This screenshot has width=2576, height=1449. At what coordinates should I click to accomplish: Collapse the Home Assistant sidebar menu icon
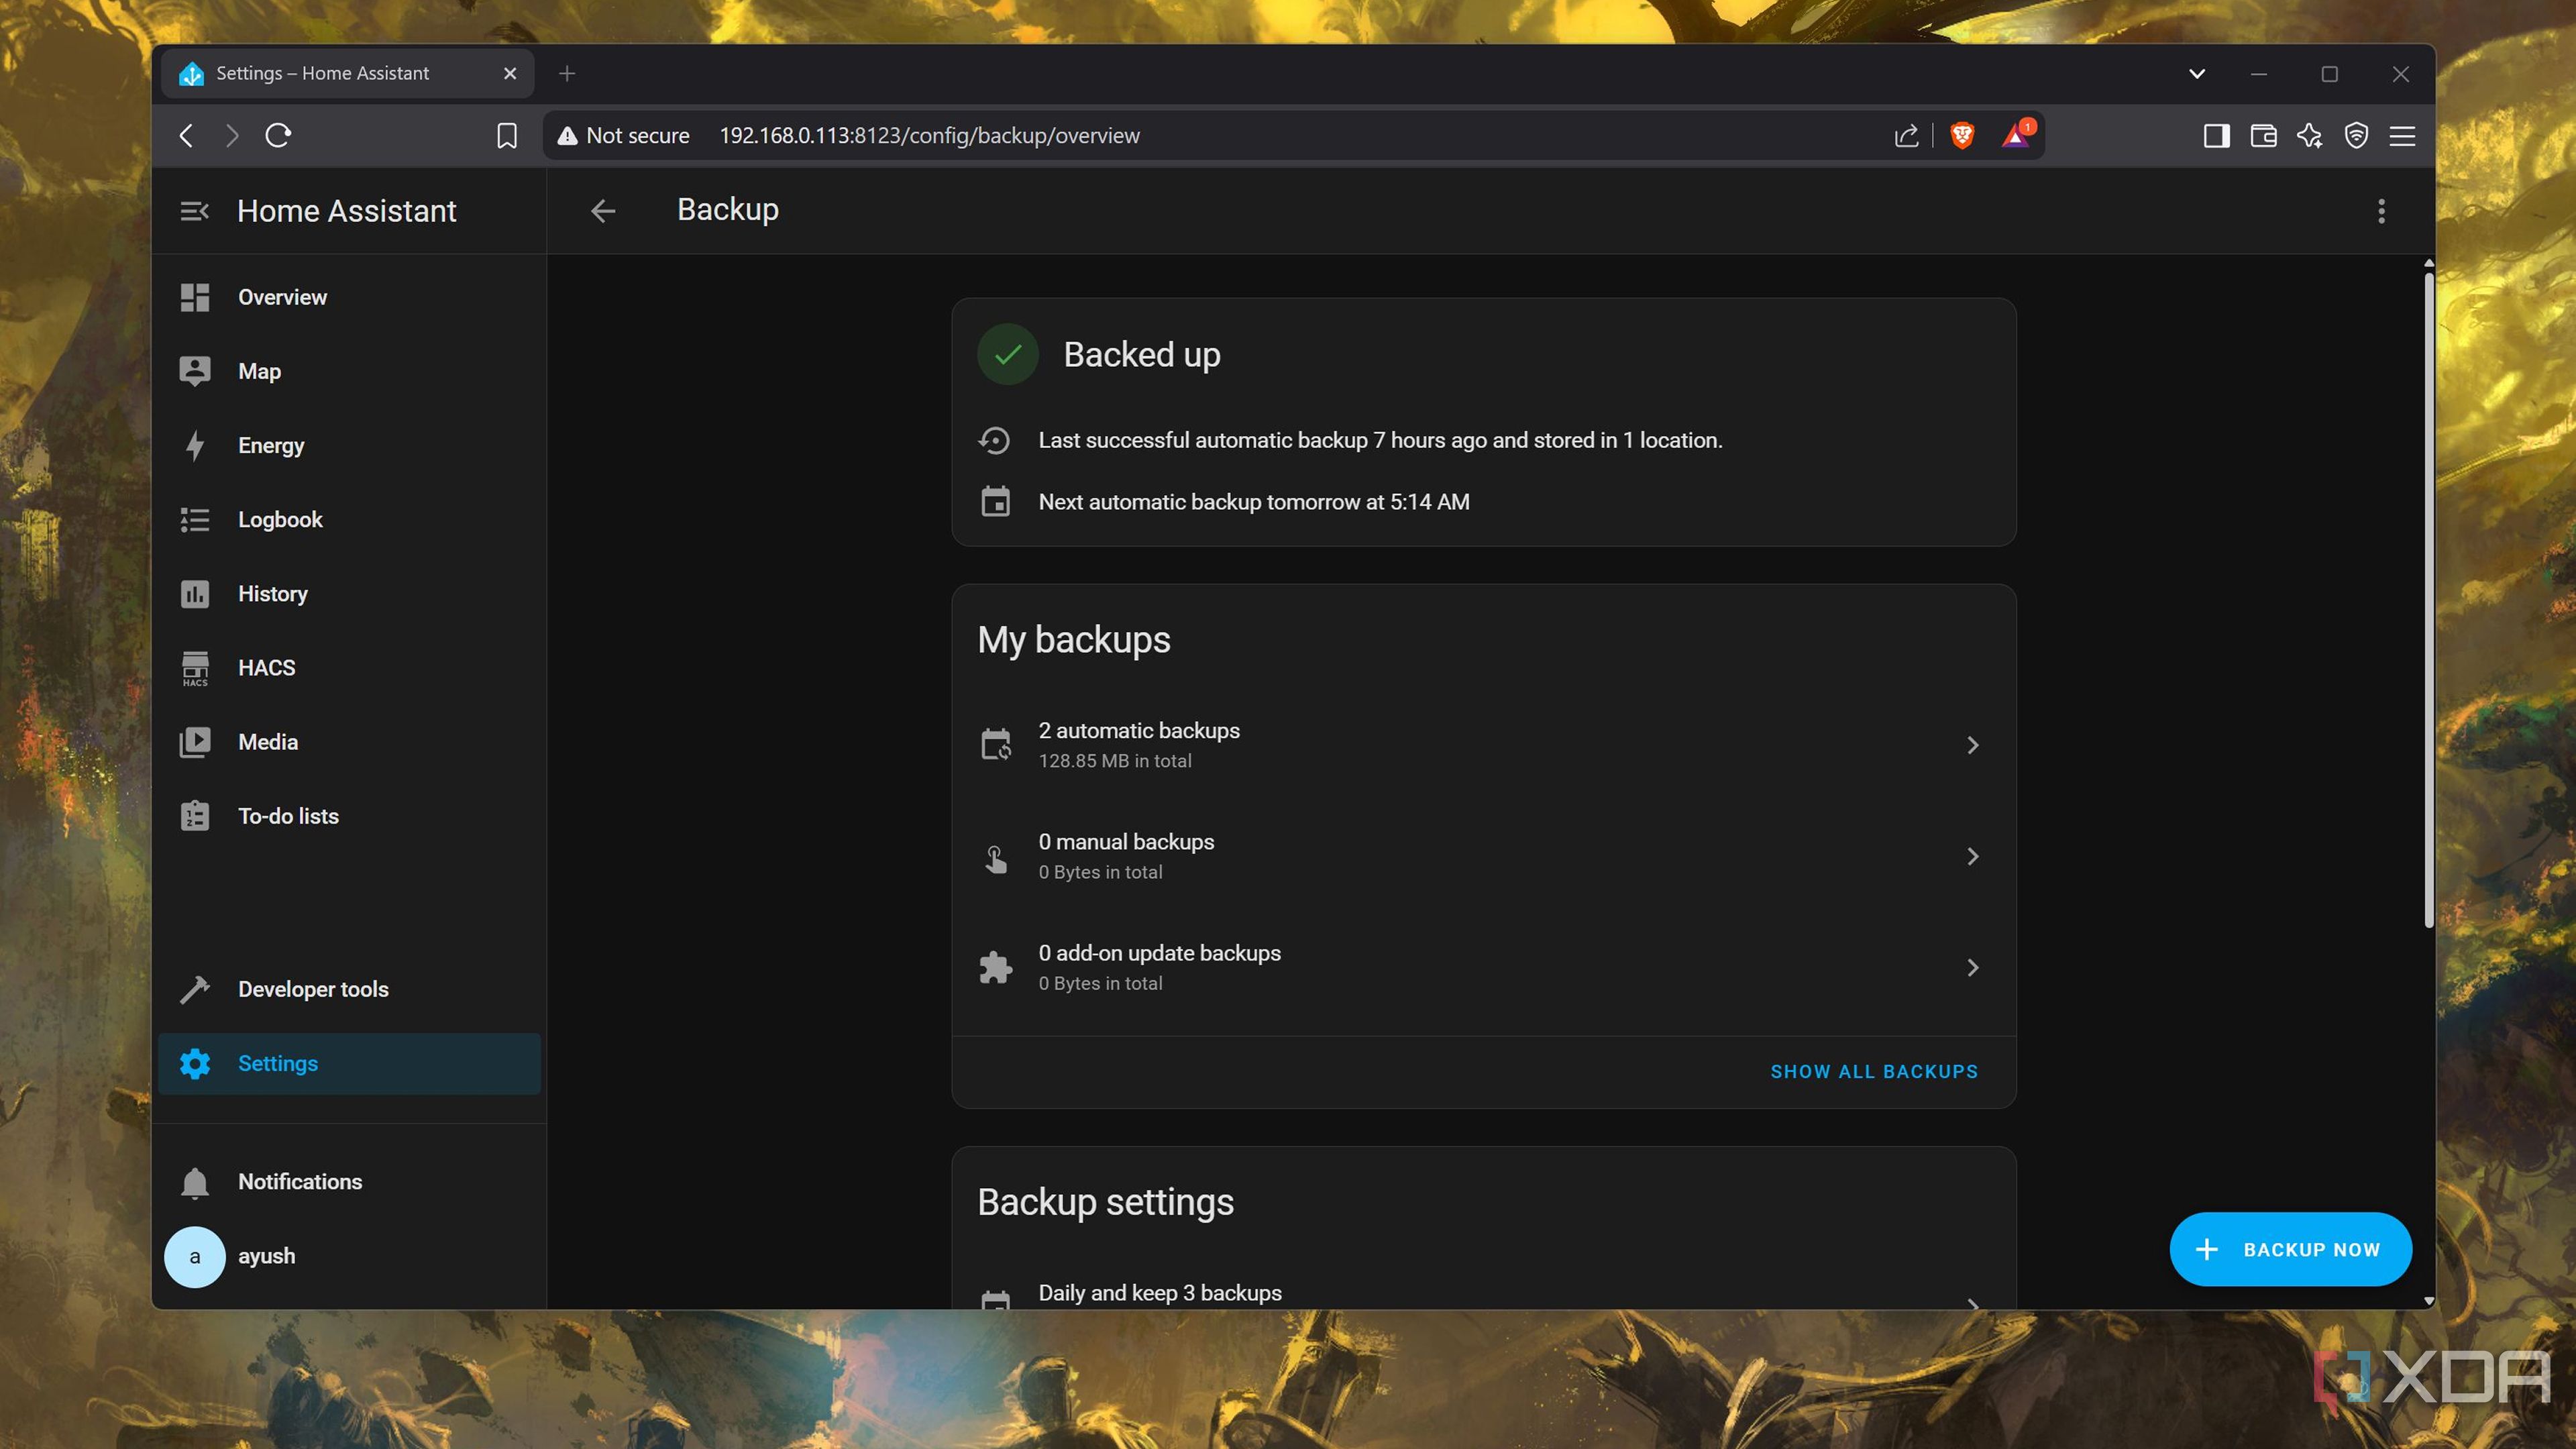(x=194, y=211)
